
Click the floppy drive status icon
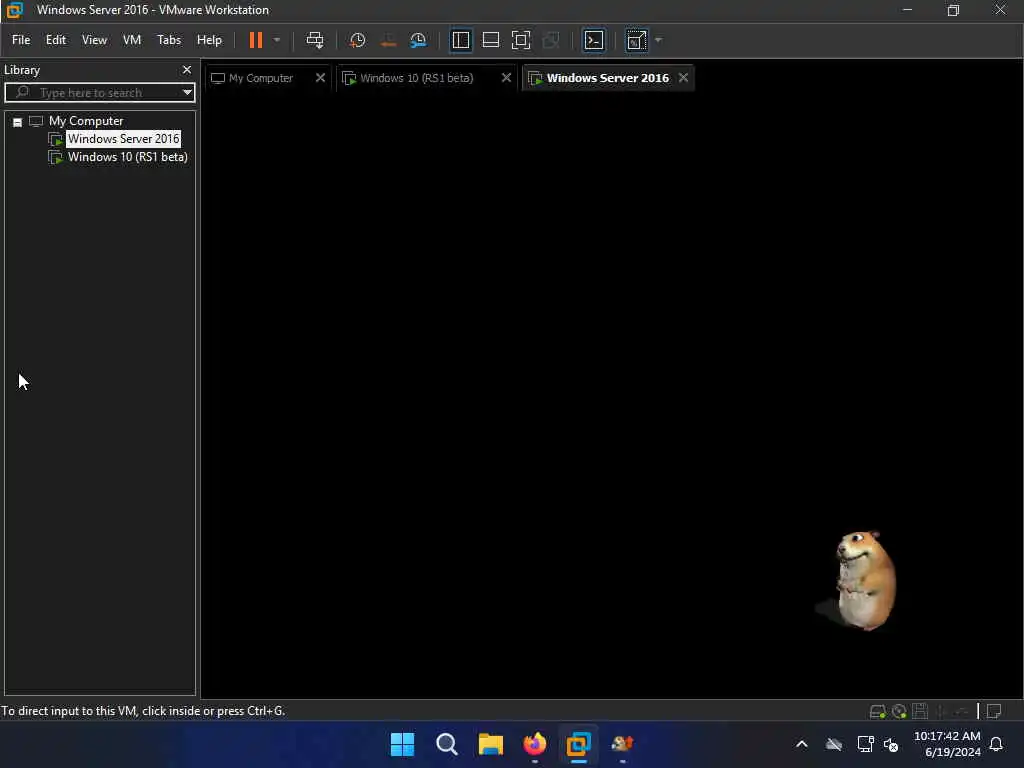click(920, 711)
